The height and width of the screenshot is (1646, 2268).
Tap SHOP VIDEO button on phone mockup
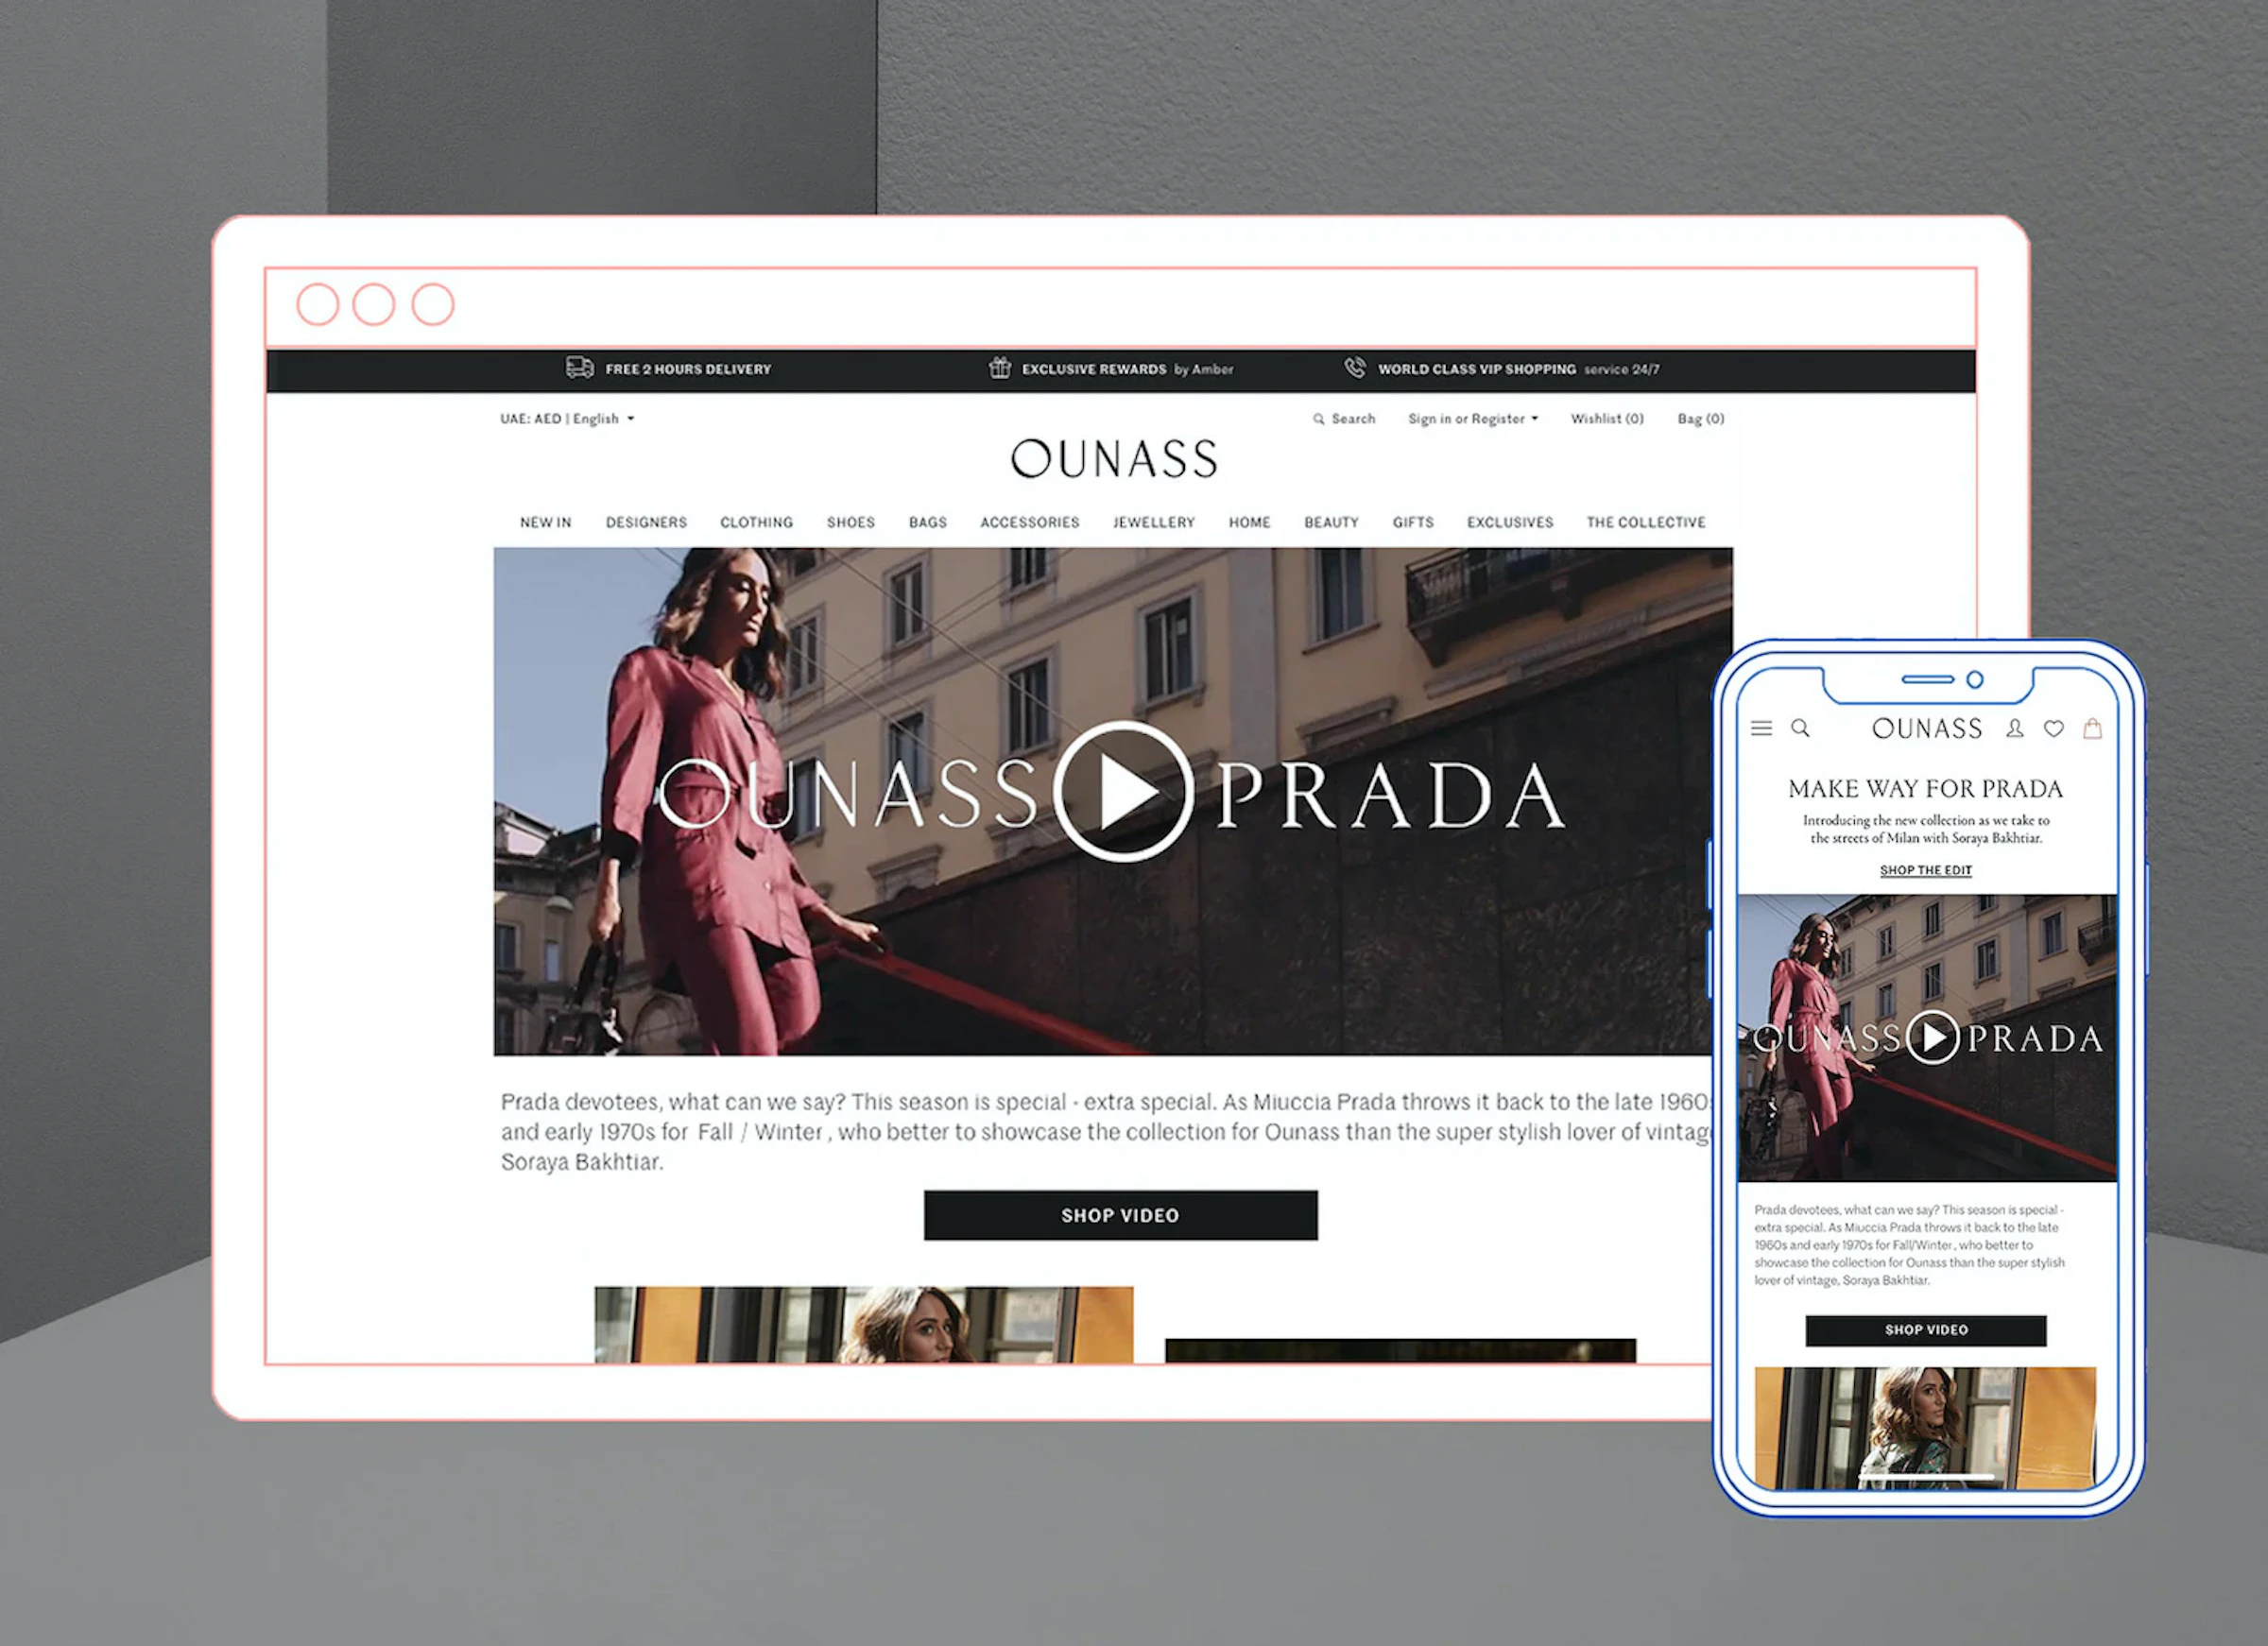[1926, 1330]
